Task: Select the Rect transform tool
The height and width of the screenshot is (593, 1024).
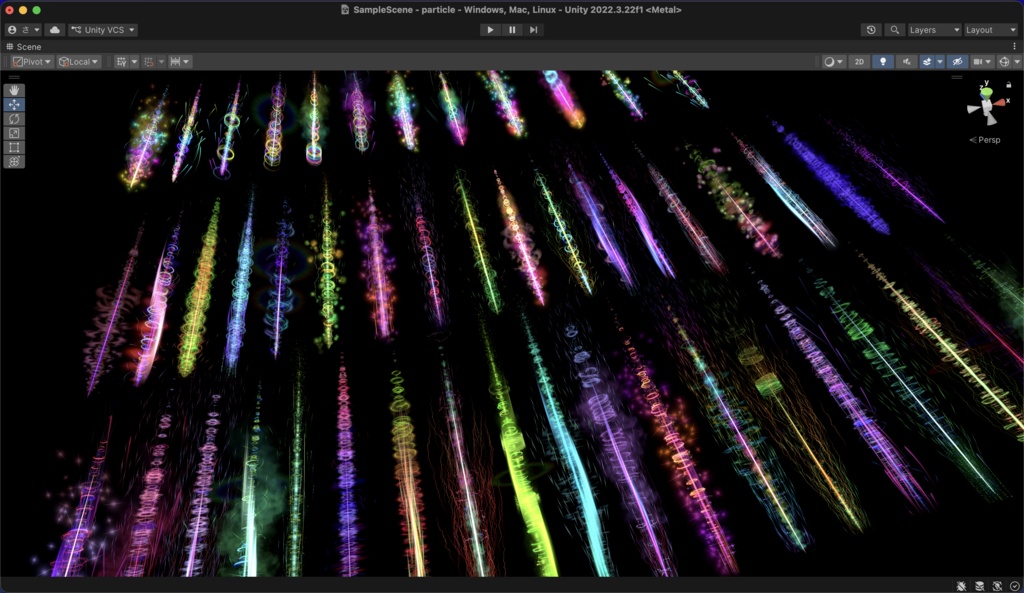Action: click(x=13, y=147)
